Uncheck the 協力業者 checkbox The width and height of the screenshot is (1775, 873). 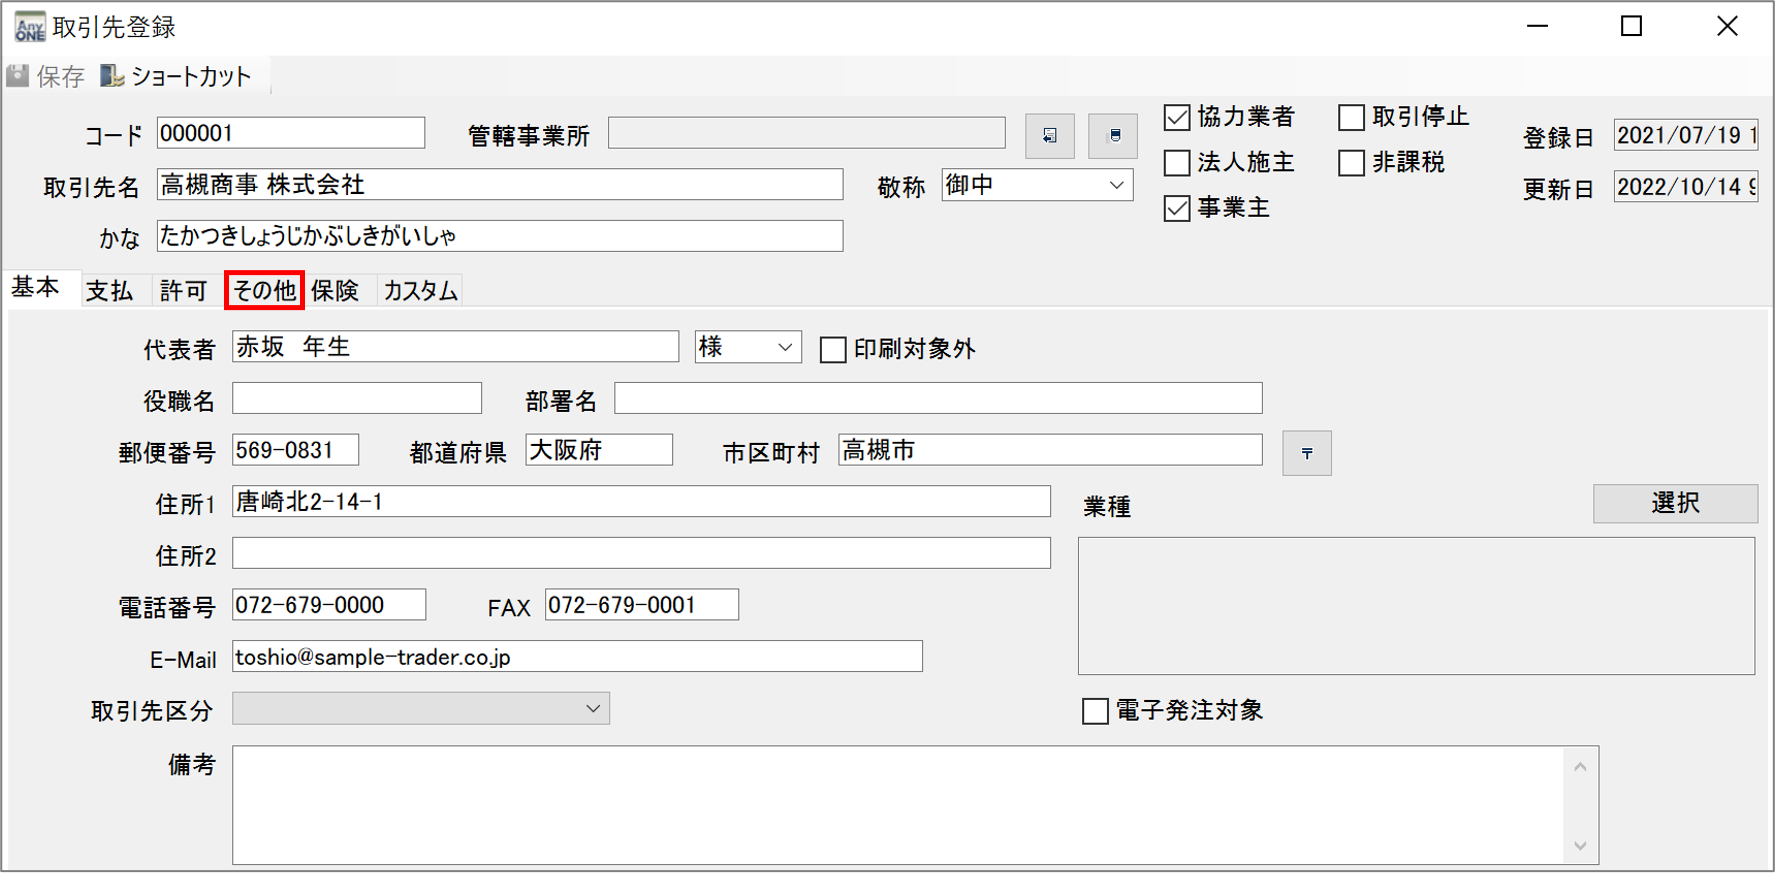(1177, 118)
